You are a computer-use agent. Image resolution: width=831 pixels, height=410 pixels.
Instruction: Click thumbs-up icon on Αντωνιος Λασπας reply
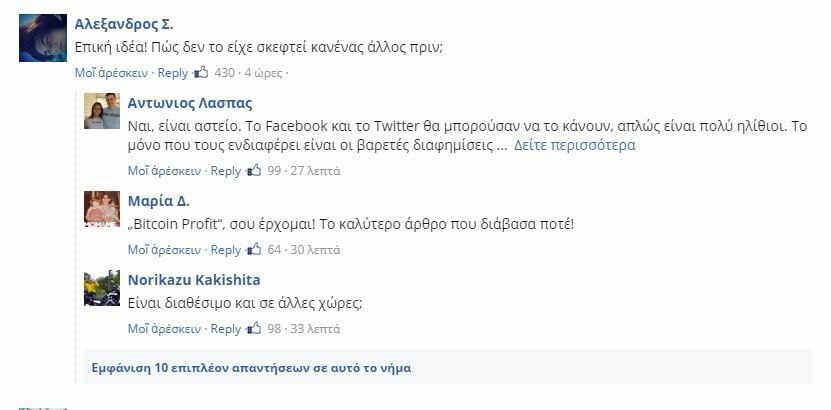(254, 171)
